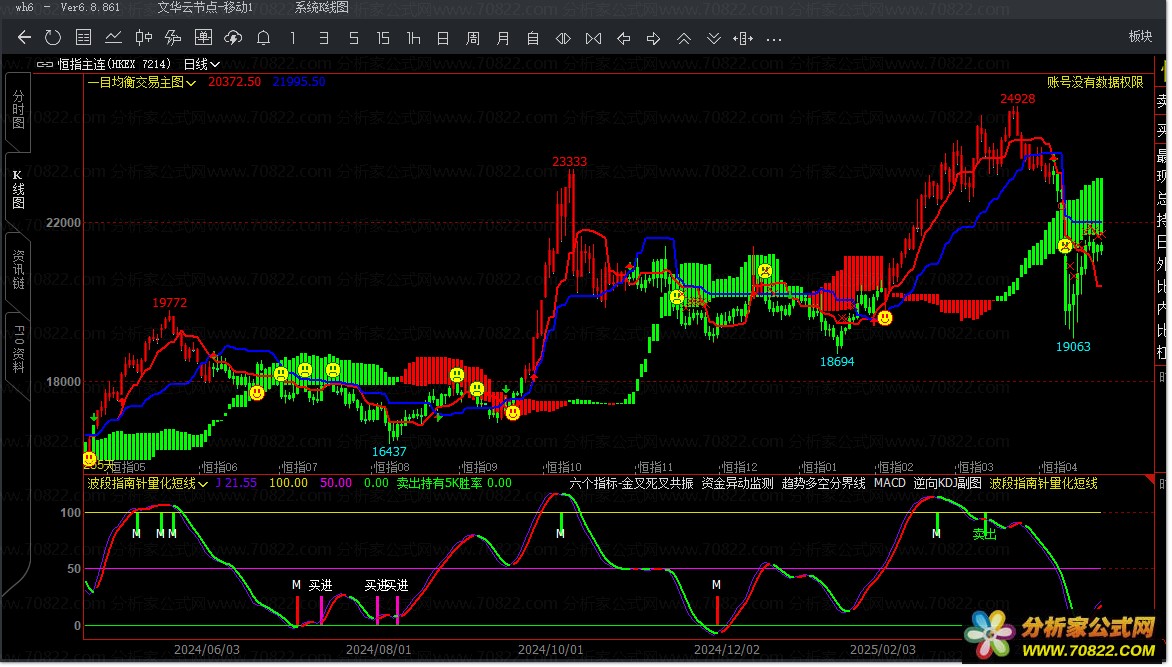
Task: Click the double up chevron icon
Action: click(x=684, y=39)
